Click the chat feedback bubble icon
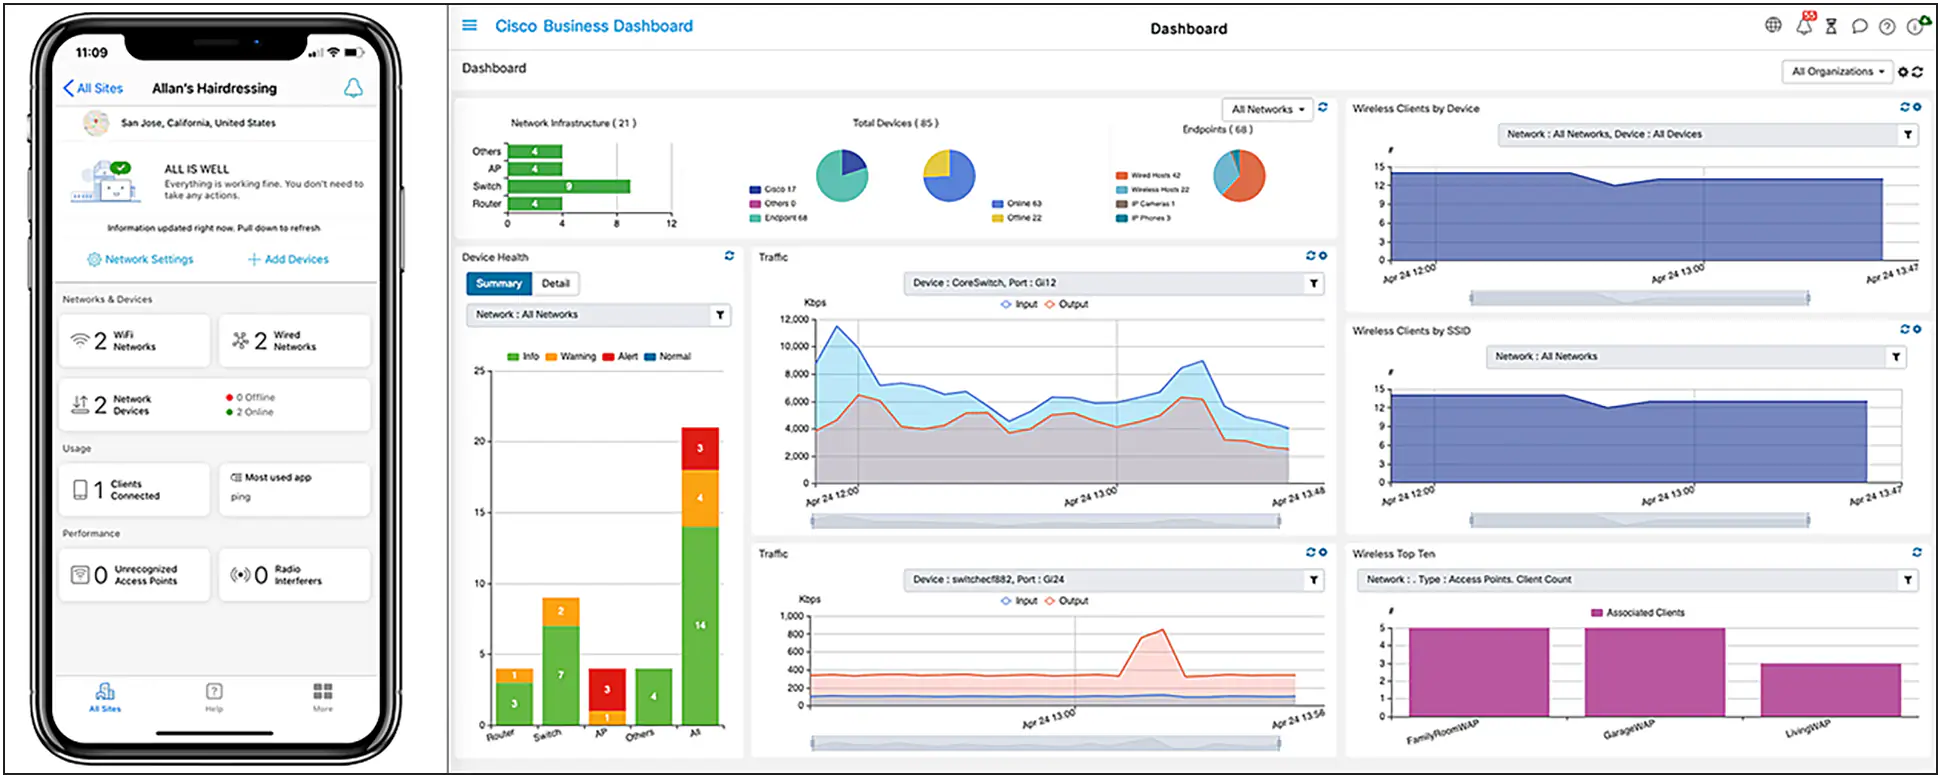Screen dimensions: 1941x778 tap(1859, 27)
